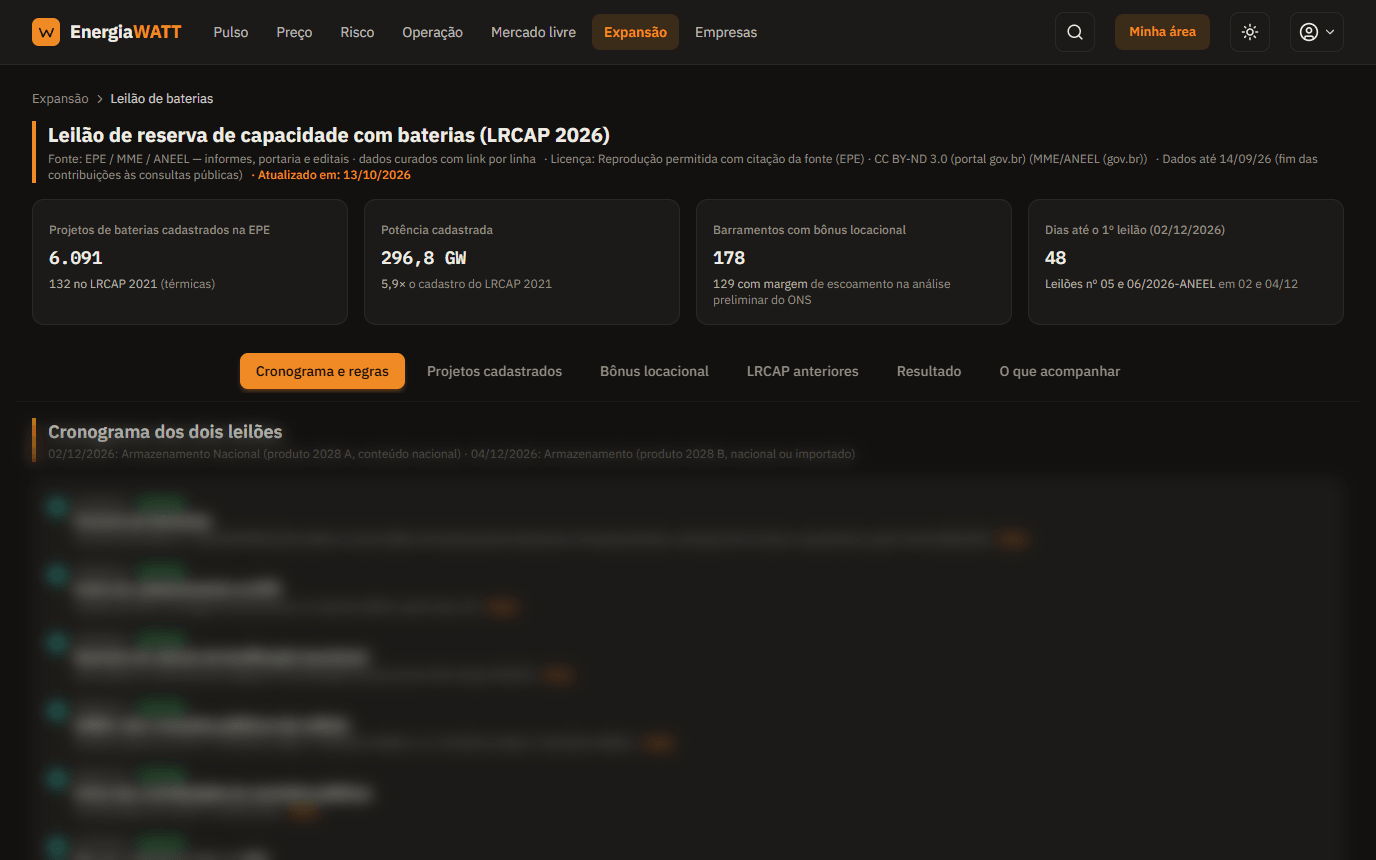
Task: Click the 178 barramentos value
Action: pyautogui.click(x=729, y=258)
